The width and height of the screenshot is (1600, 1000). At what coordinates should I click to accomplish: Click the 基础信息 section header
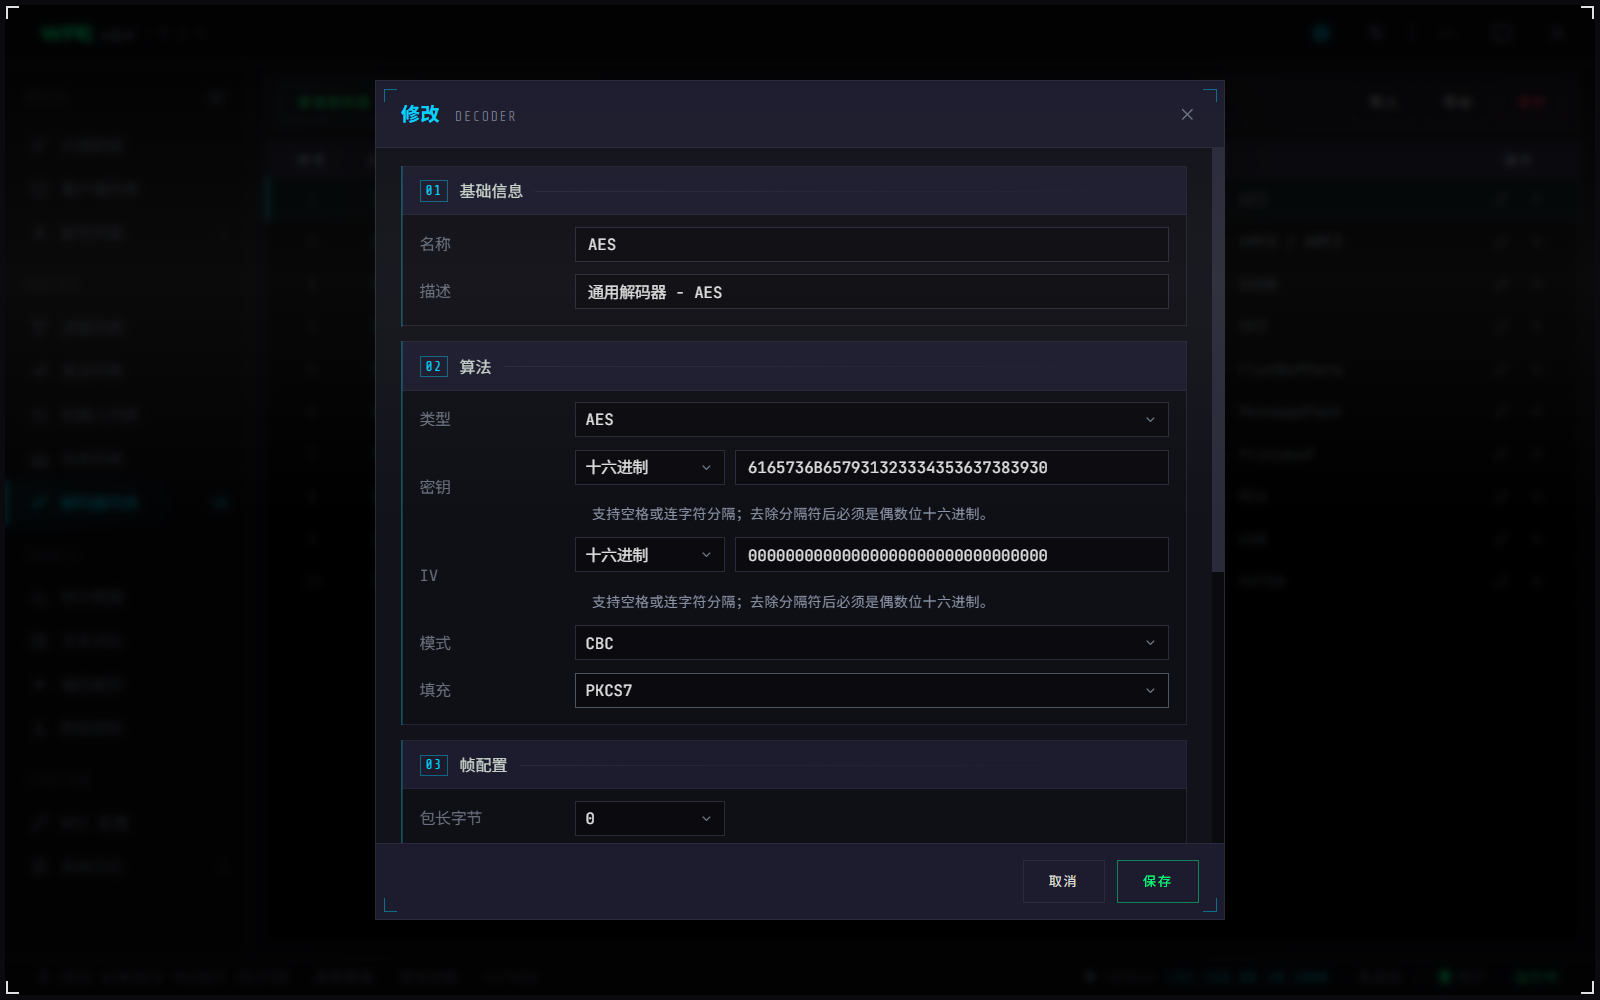coord(794,191)
